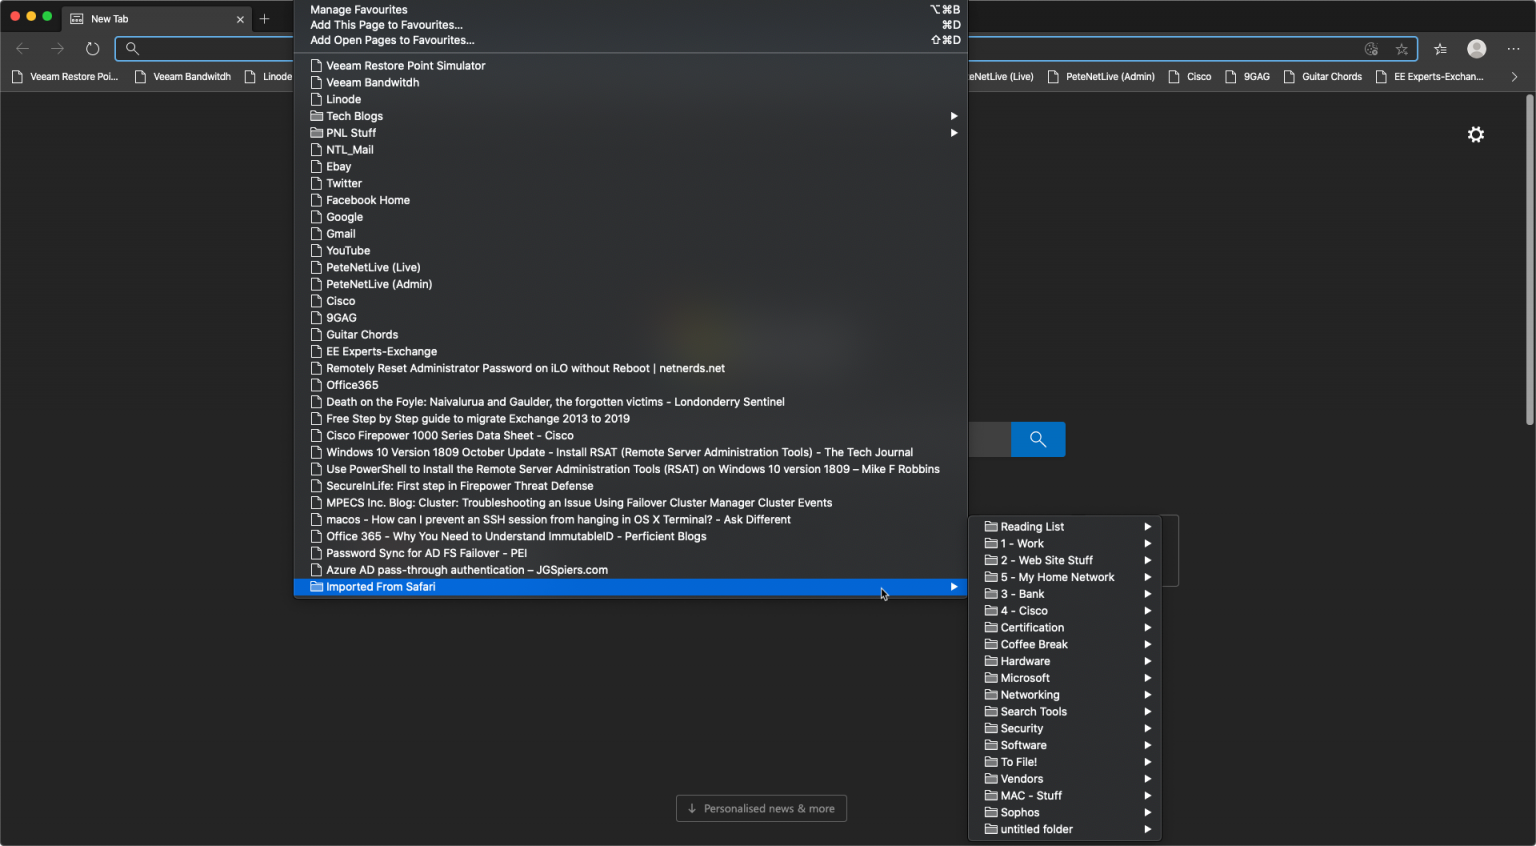The width and height of the screenshot is (1536, 846).
Task: Open the favourites list icon
Action: (1440, 48)
